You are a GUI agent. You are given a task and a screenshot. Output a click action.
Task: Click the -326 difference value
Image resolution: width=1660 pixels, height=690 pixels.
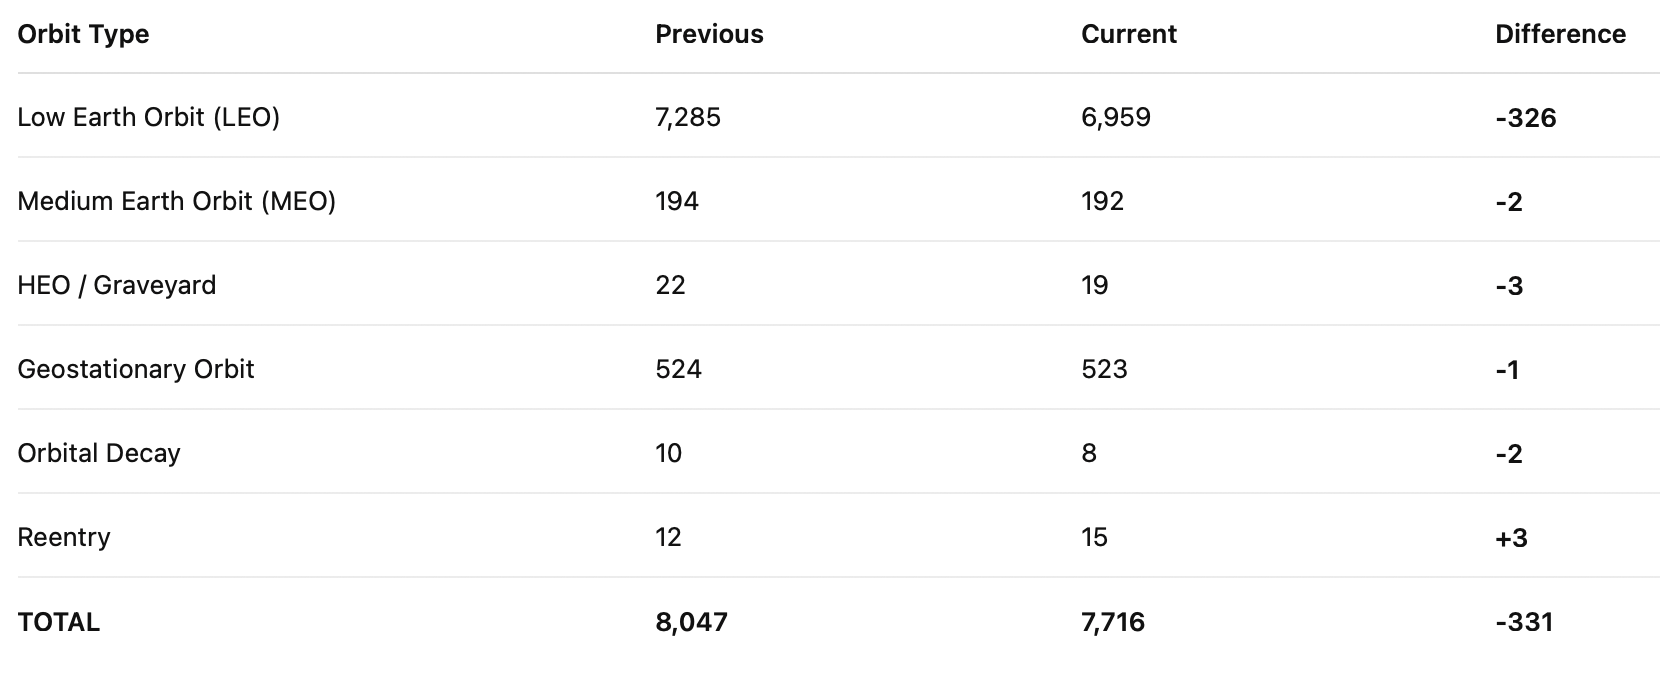(x=1526, y=118)
